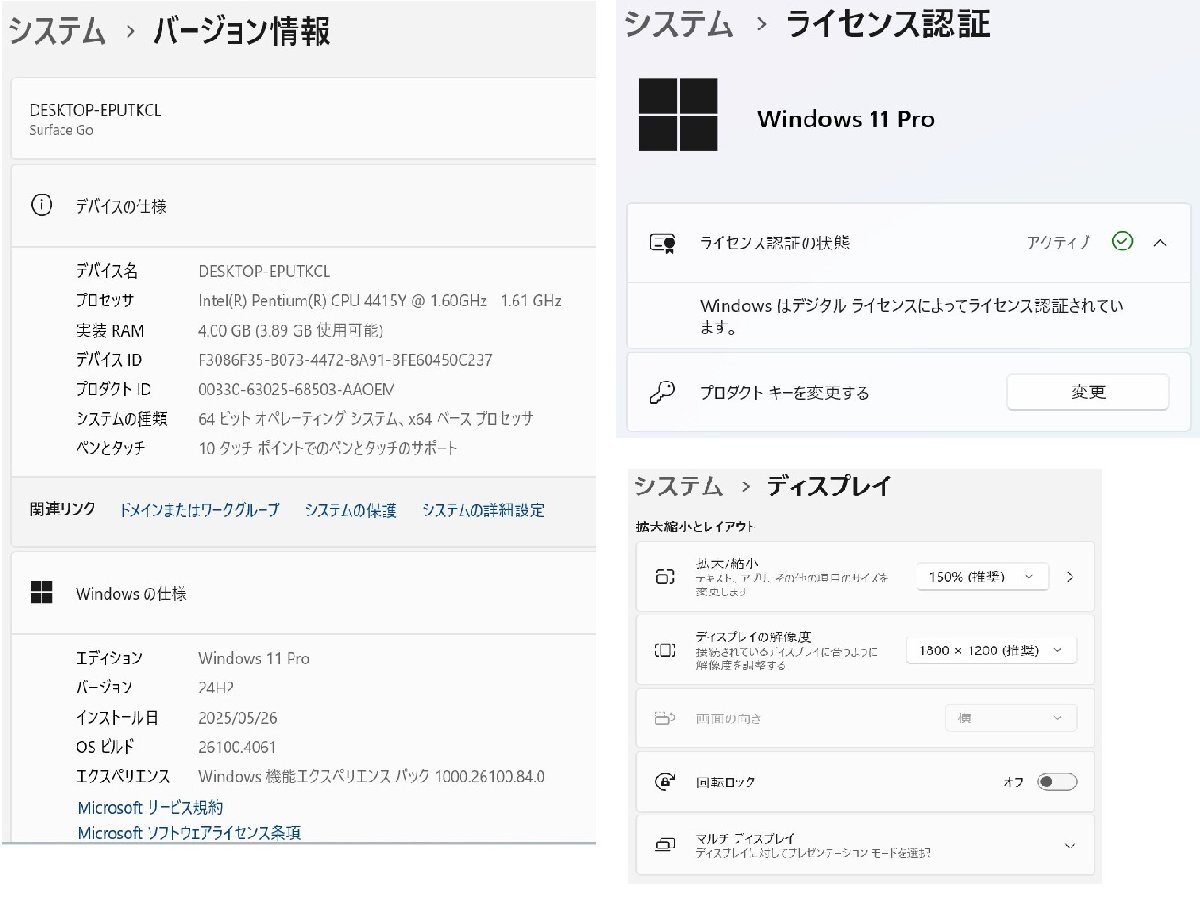The image size is (1200, 909).
Task: Click the 回転ロック rotation lock icon
Action: pyautogui.click(x=667, y=781)
